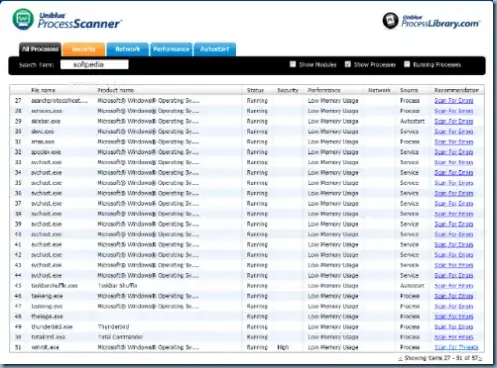Click Scan For Errors link in row 48
This screenshot has height=368, width=497.
[454, 317]
